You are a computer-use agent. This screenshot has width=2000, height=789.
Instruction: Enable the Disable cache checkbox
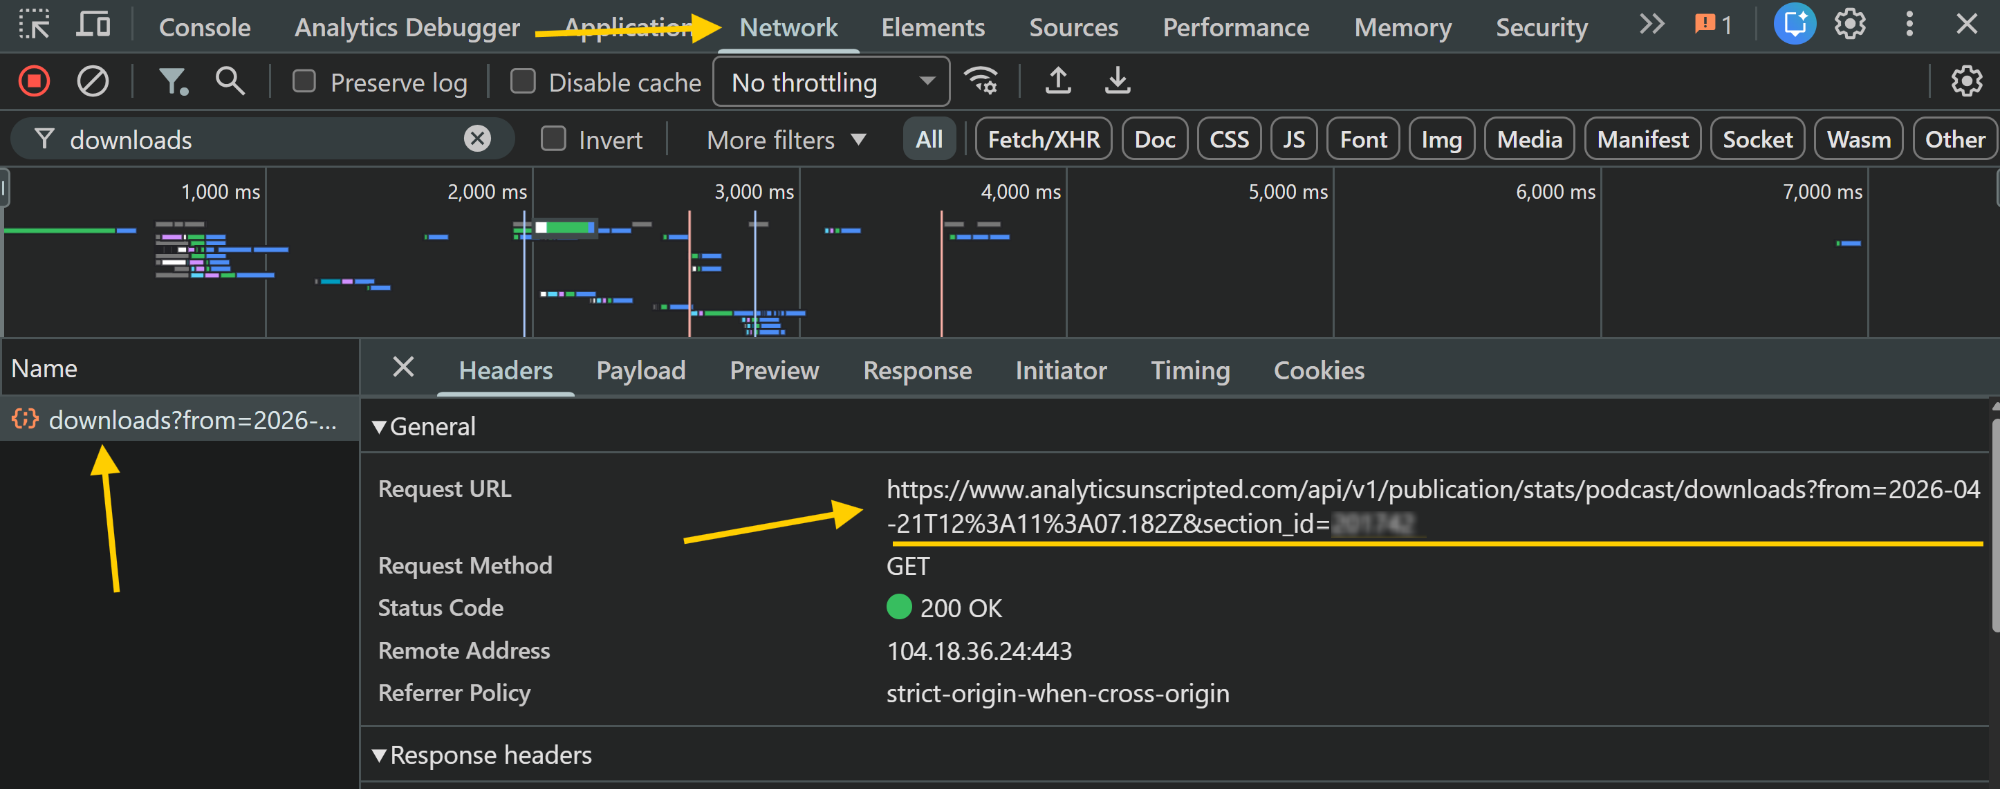coord(523,81)
